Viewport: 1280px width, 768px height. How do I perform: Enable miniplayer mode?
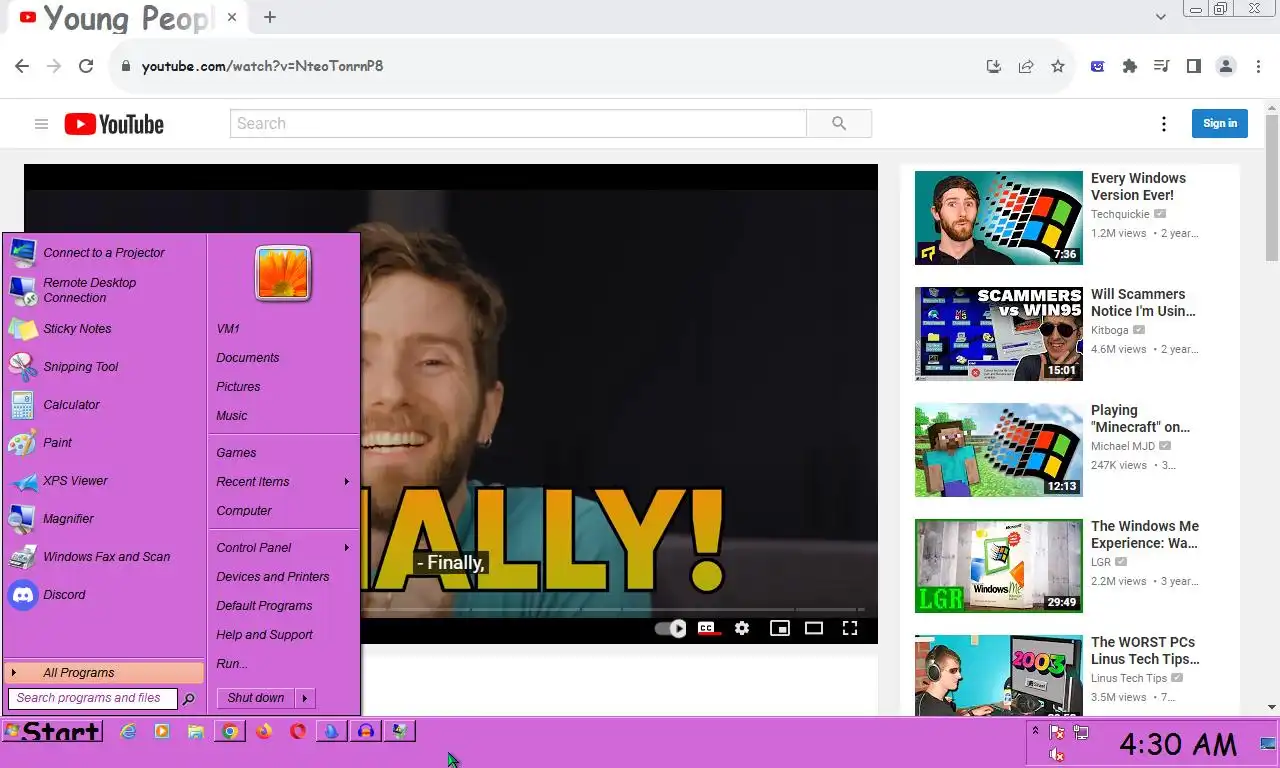pos(780,628)
